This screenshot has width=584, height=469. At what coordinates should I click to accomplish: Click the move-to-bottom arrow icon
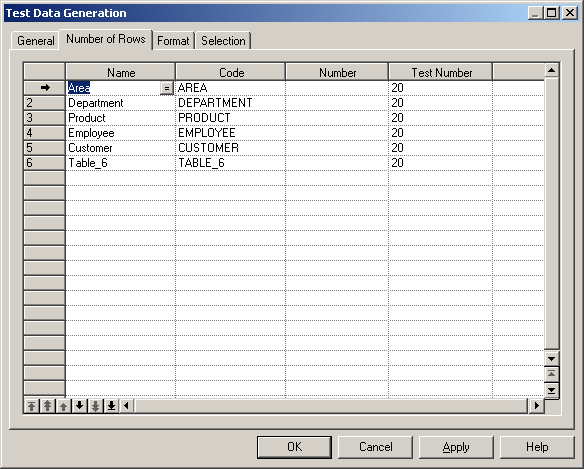pyautogui.click(x=111, y=406)
